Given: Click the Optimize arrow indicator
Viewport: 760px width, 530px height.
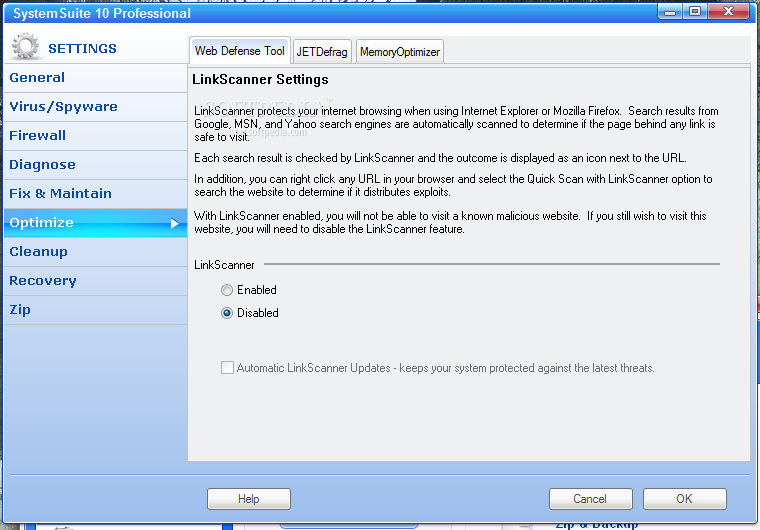Looking at the screenshot, I should pos(175,223).
